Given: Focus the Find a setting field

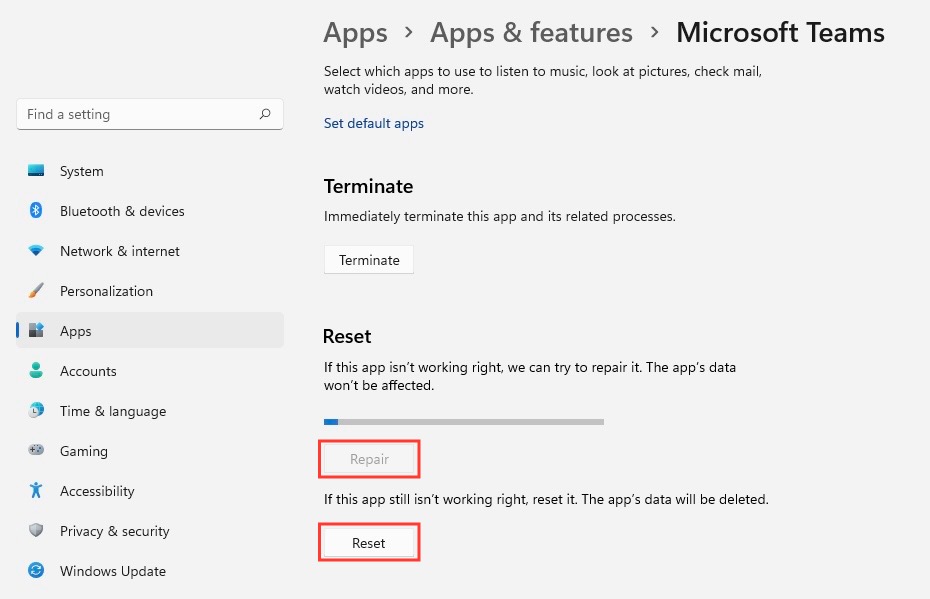Looking at the screenshot, I should [x=150, y=114].
